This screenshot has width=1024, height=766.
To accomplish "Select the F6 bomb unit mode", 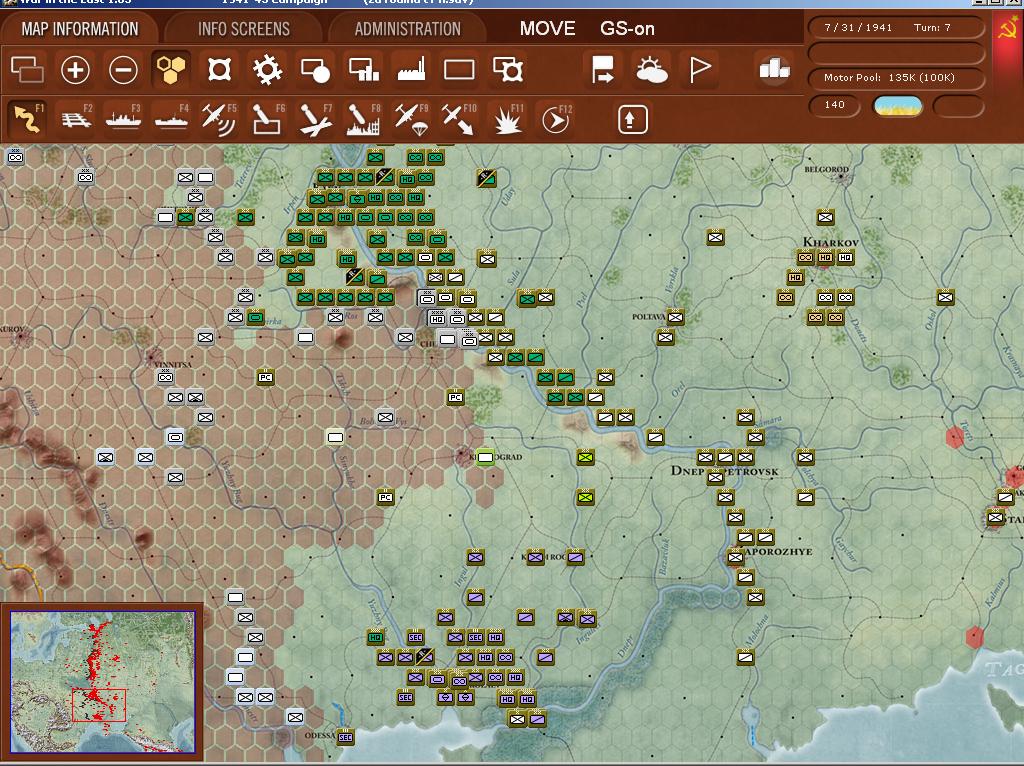I will tap(268, 119).
